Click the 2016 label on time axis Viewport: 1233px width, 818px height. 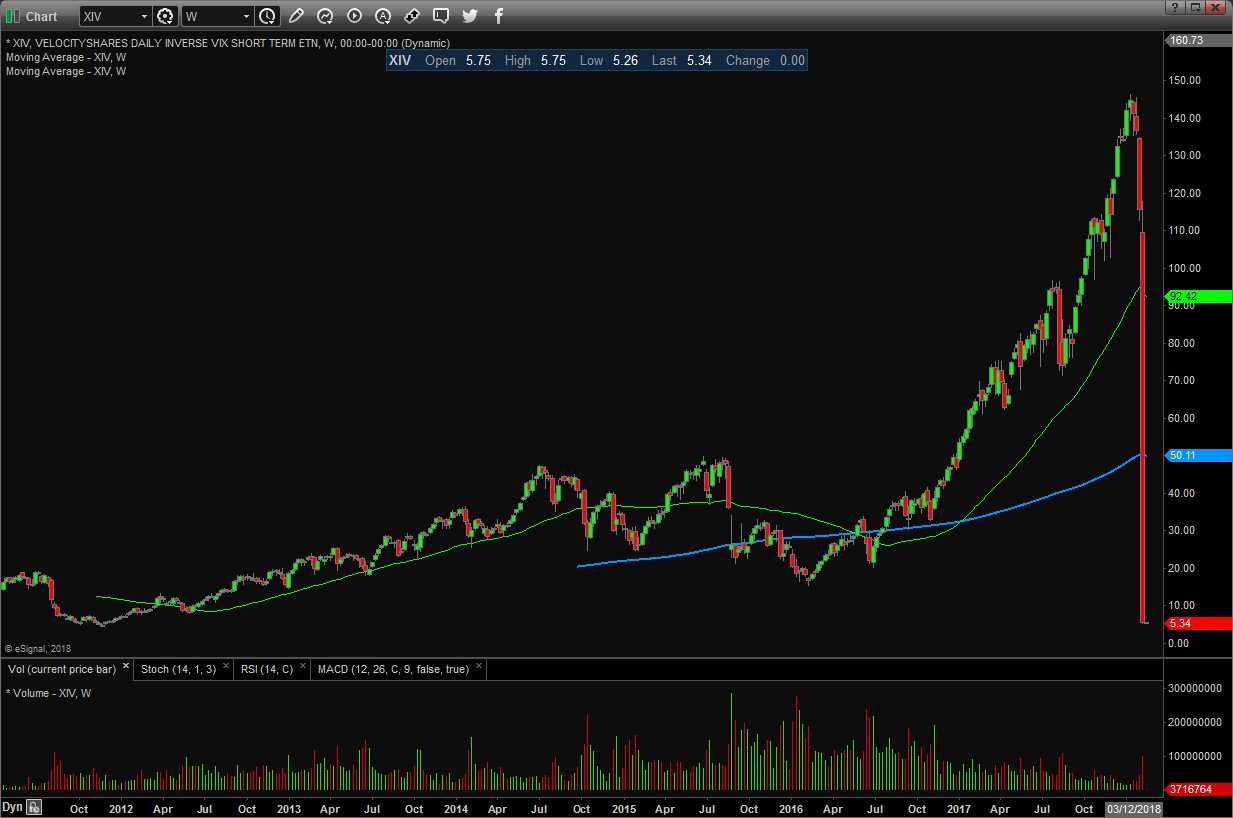tap(791, 808)
